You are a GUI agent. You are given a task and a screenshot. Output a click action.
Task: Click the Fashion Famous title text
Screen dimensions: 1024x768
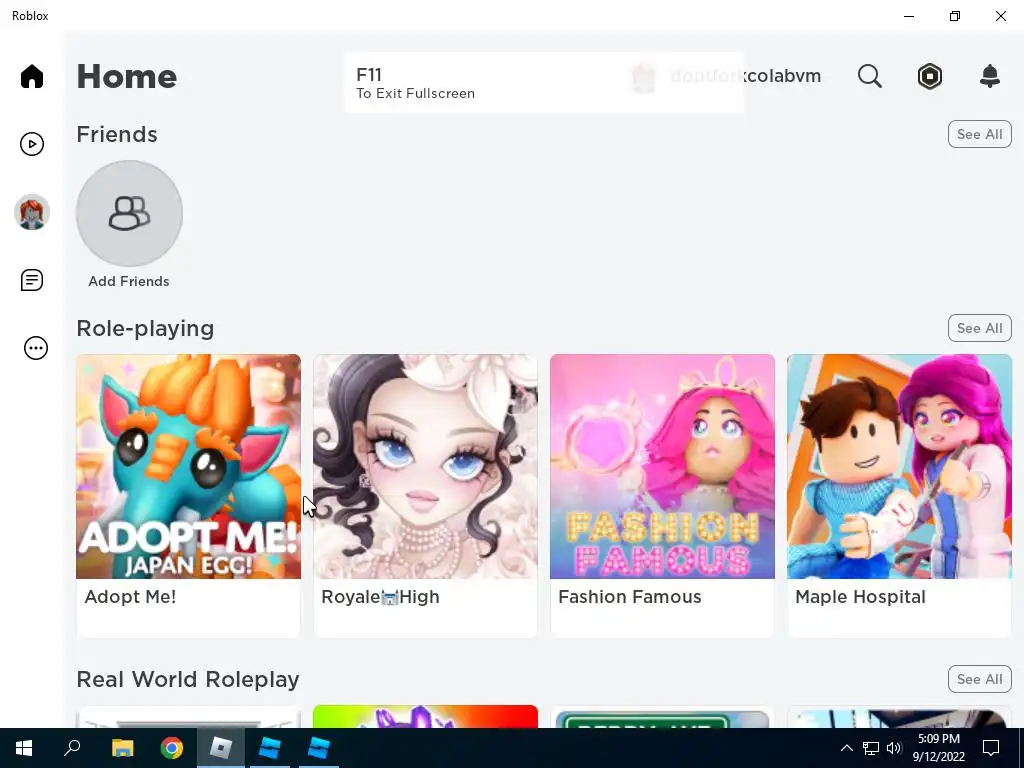click(630, 596)
